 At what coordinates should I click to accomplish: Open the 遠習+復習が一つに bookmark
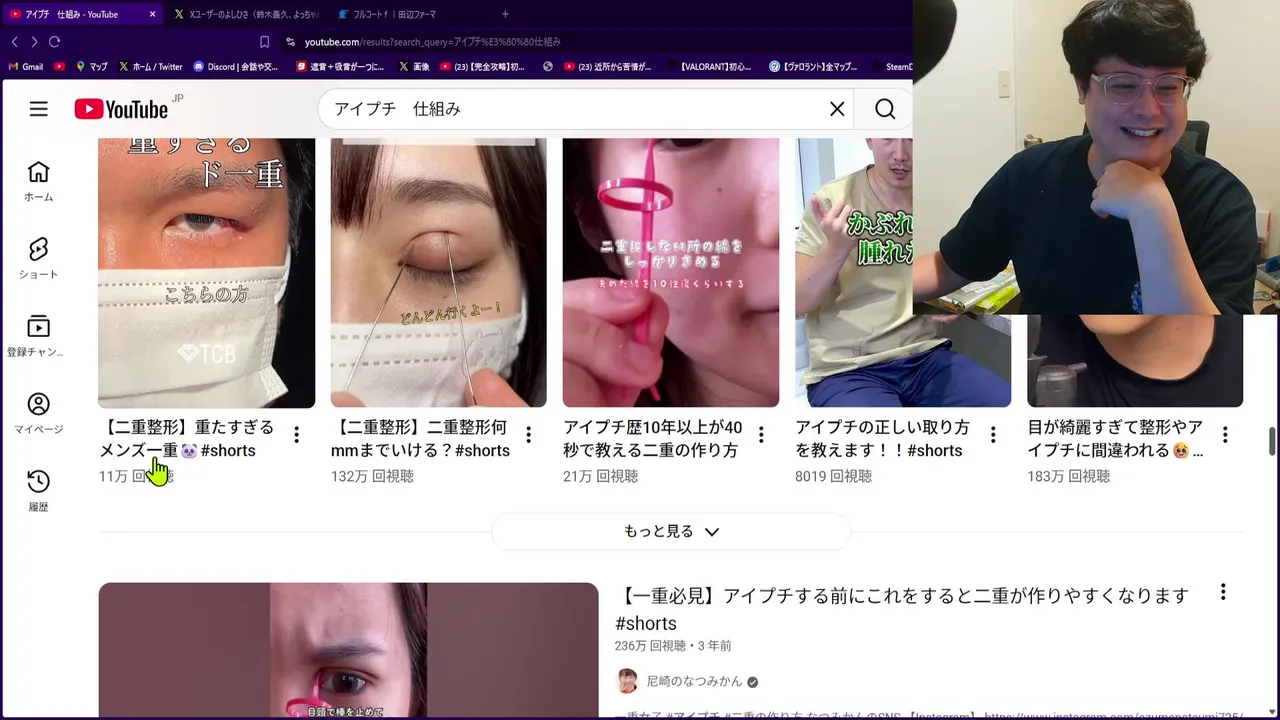coord(340,67)
